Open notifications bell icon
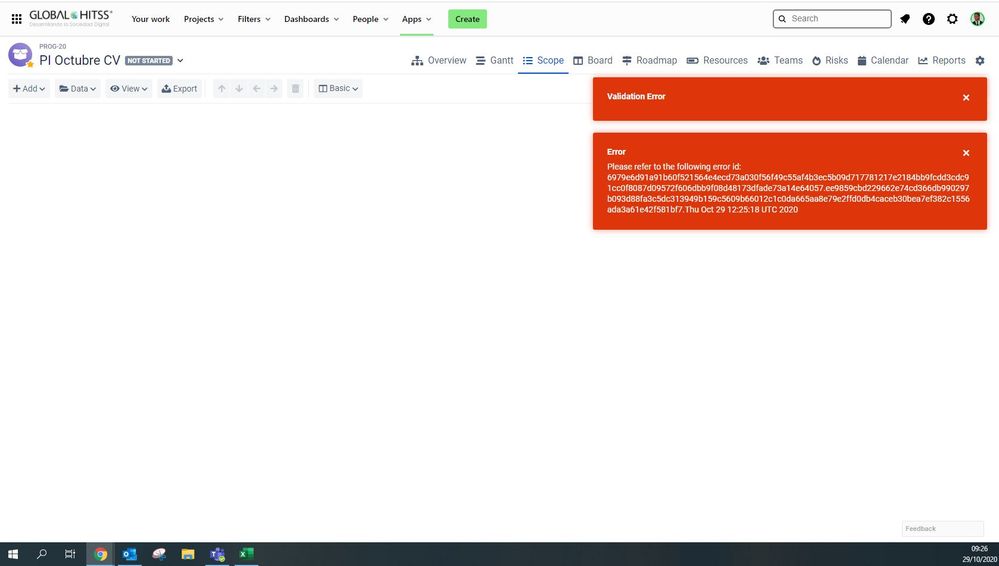This screenshot has width=999, height=566. (905, 19)
